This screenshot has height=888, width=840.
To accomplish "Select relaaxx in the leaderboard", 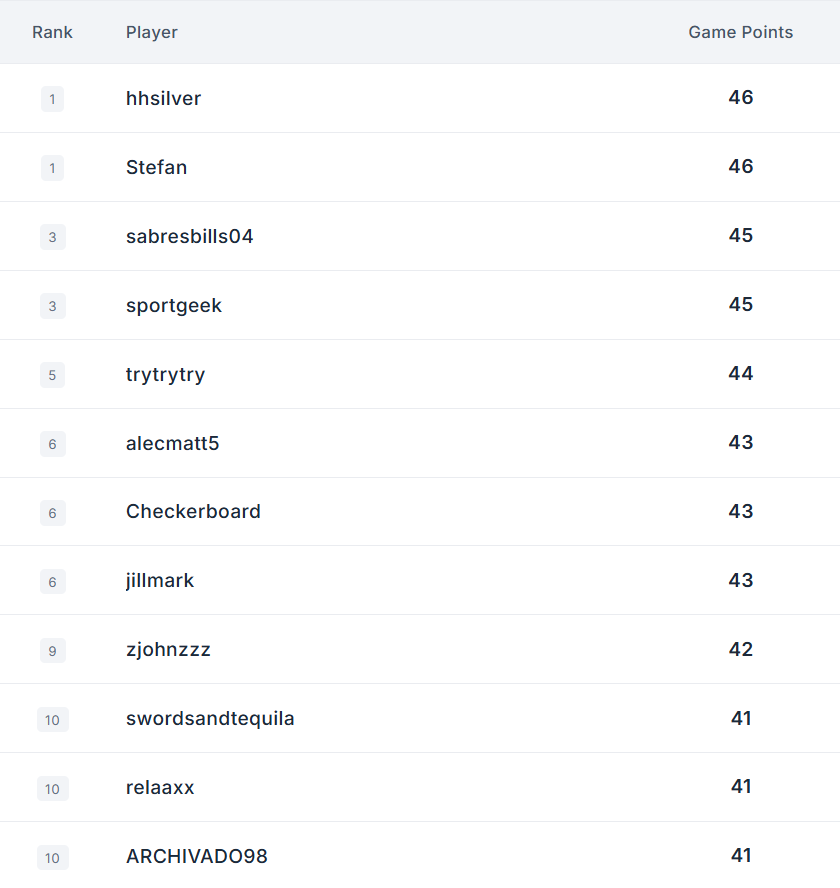I will pyautogui.click(x=160, y=788).
